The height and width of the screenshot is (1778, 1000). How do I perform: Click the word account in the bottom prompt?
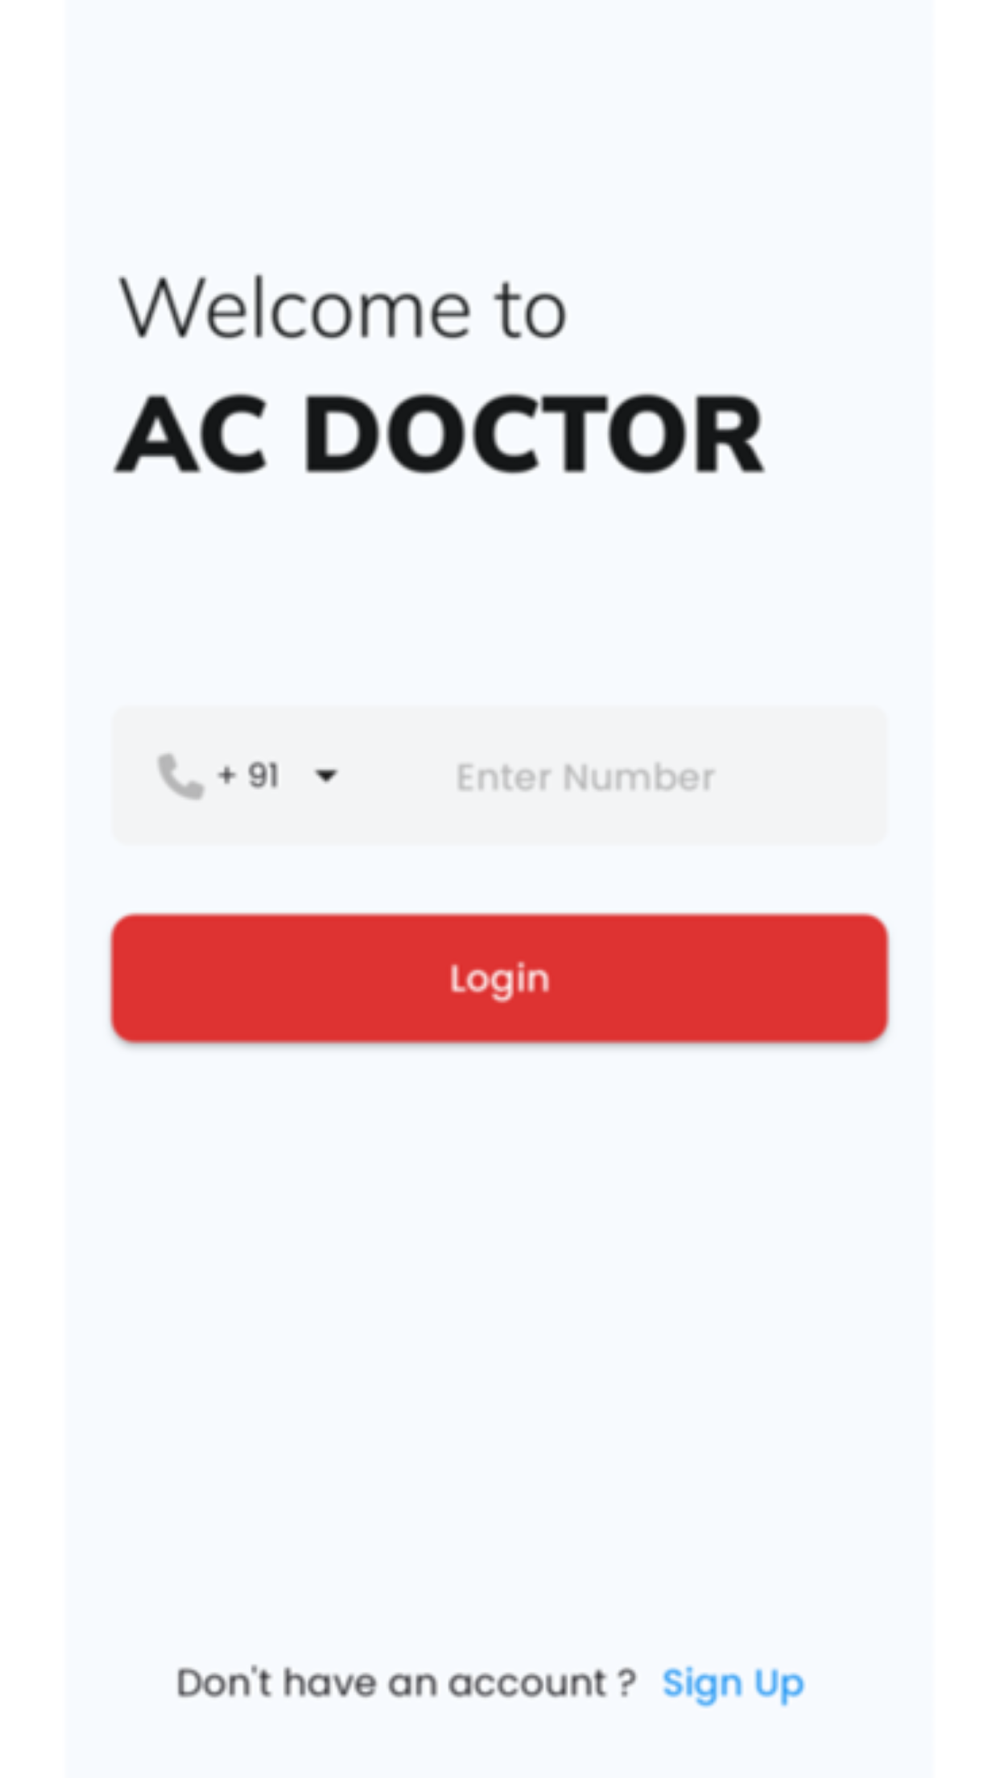pos(527,1685)
